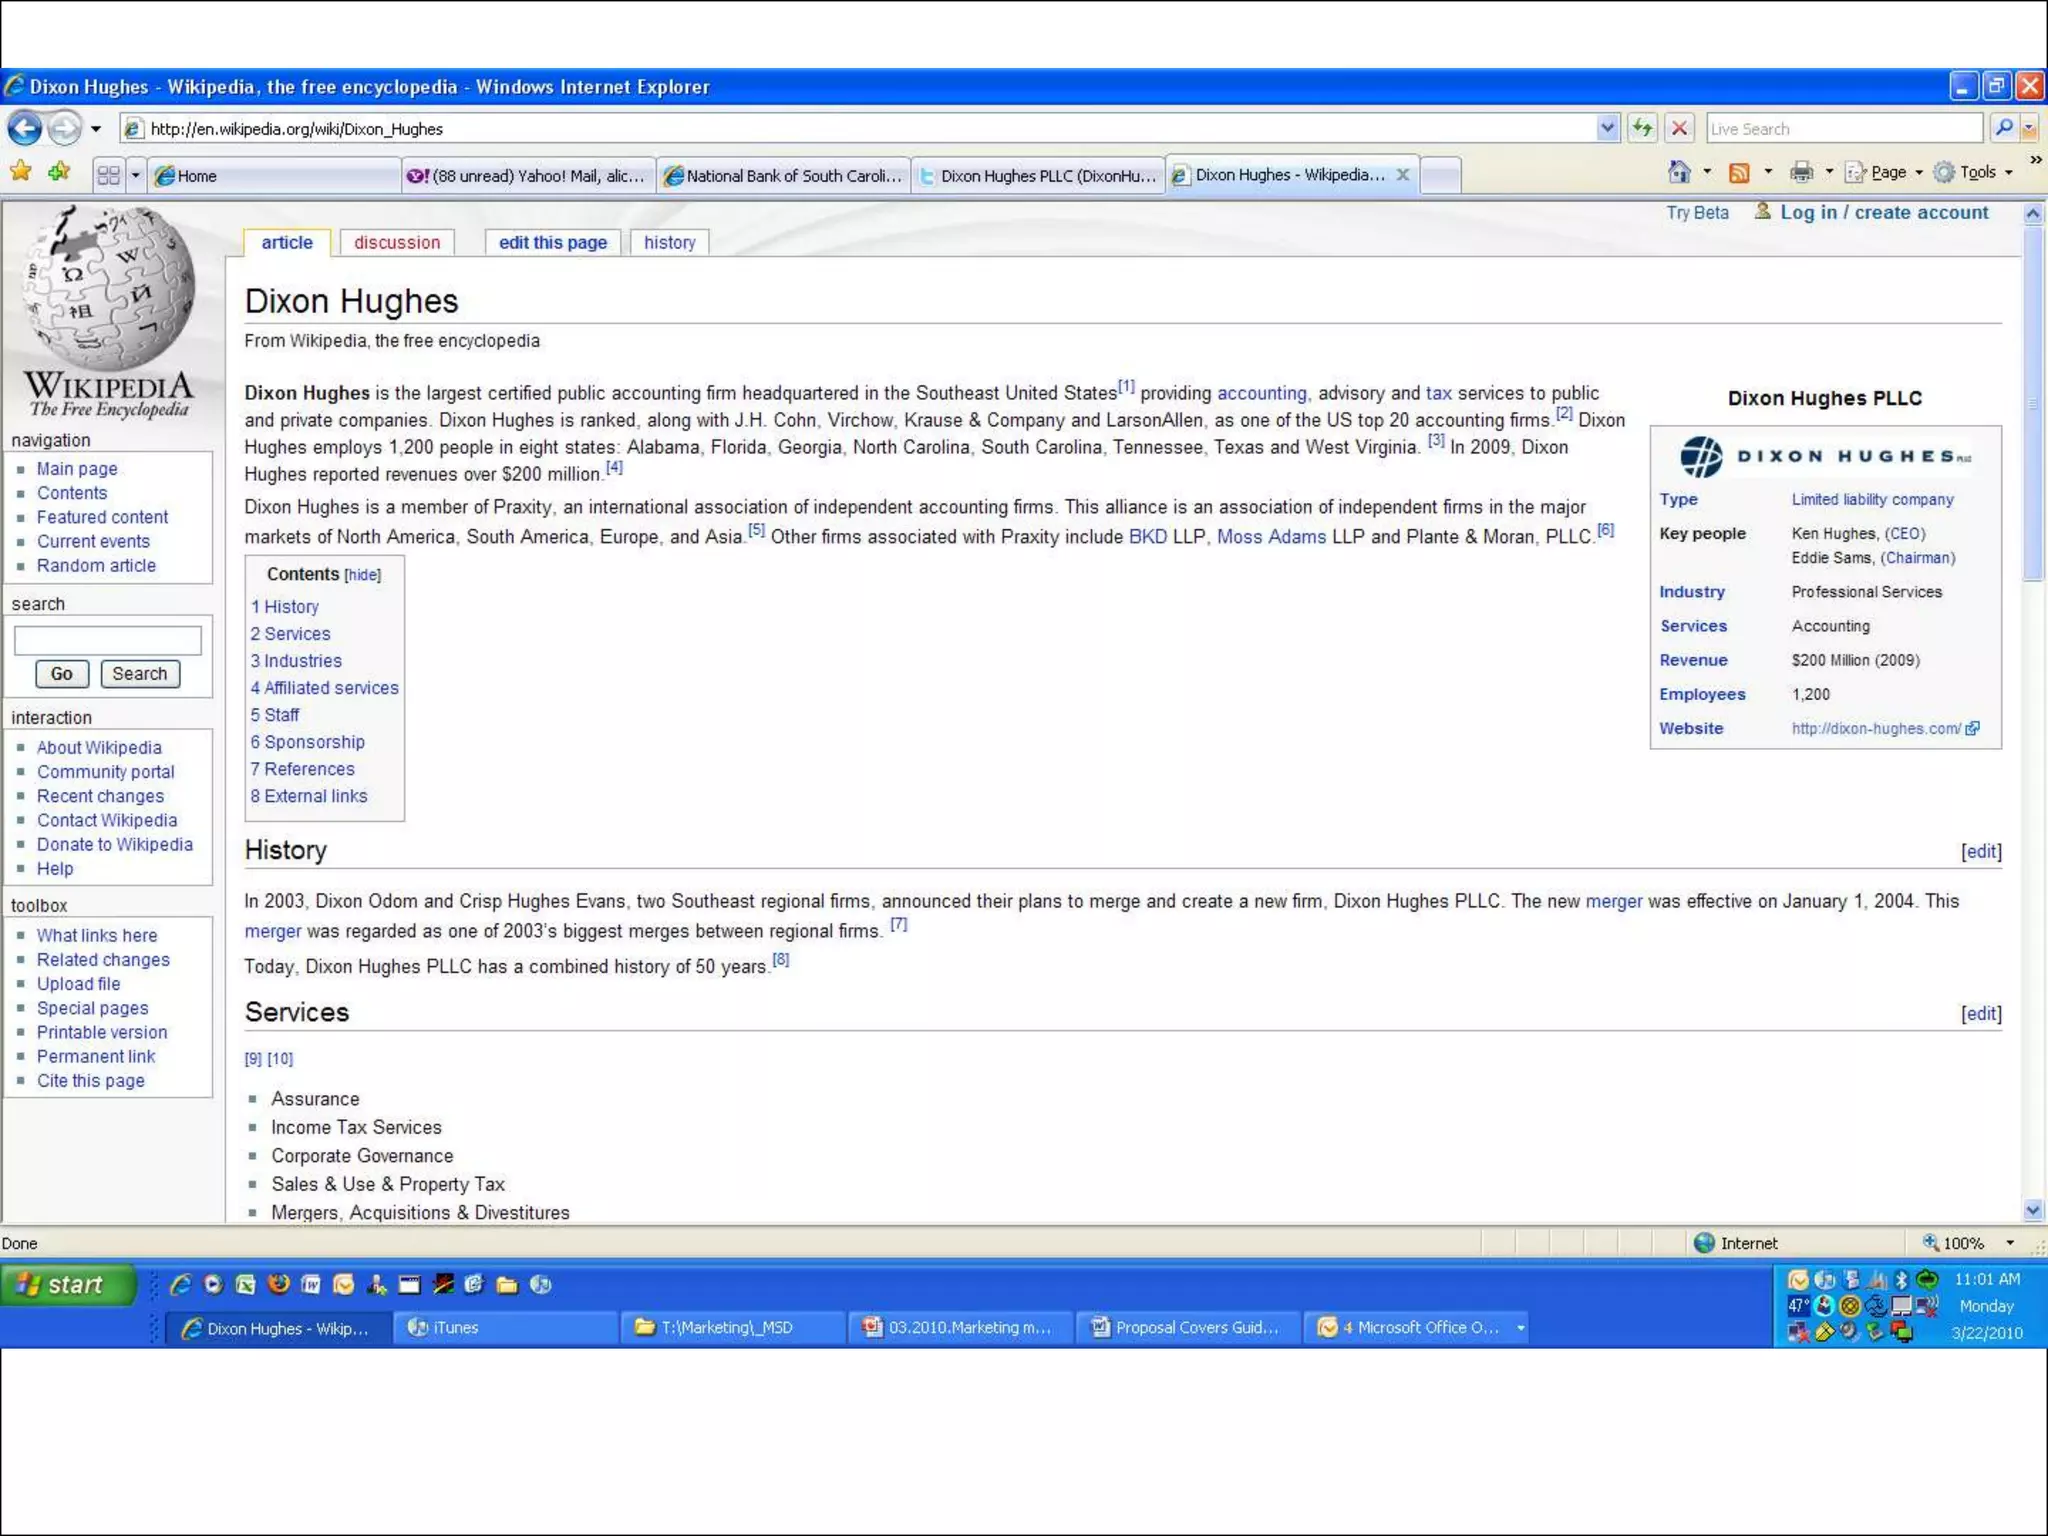Click the Search button in sidebar

click(139, 674)
